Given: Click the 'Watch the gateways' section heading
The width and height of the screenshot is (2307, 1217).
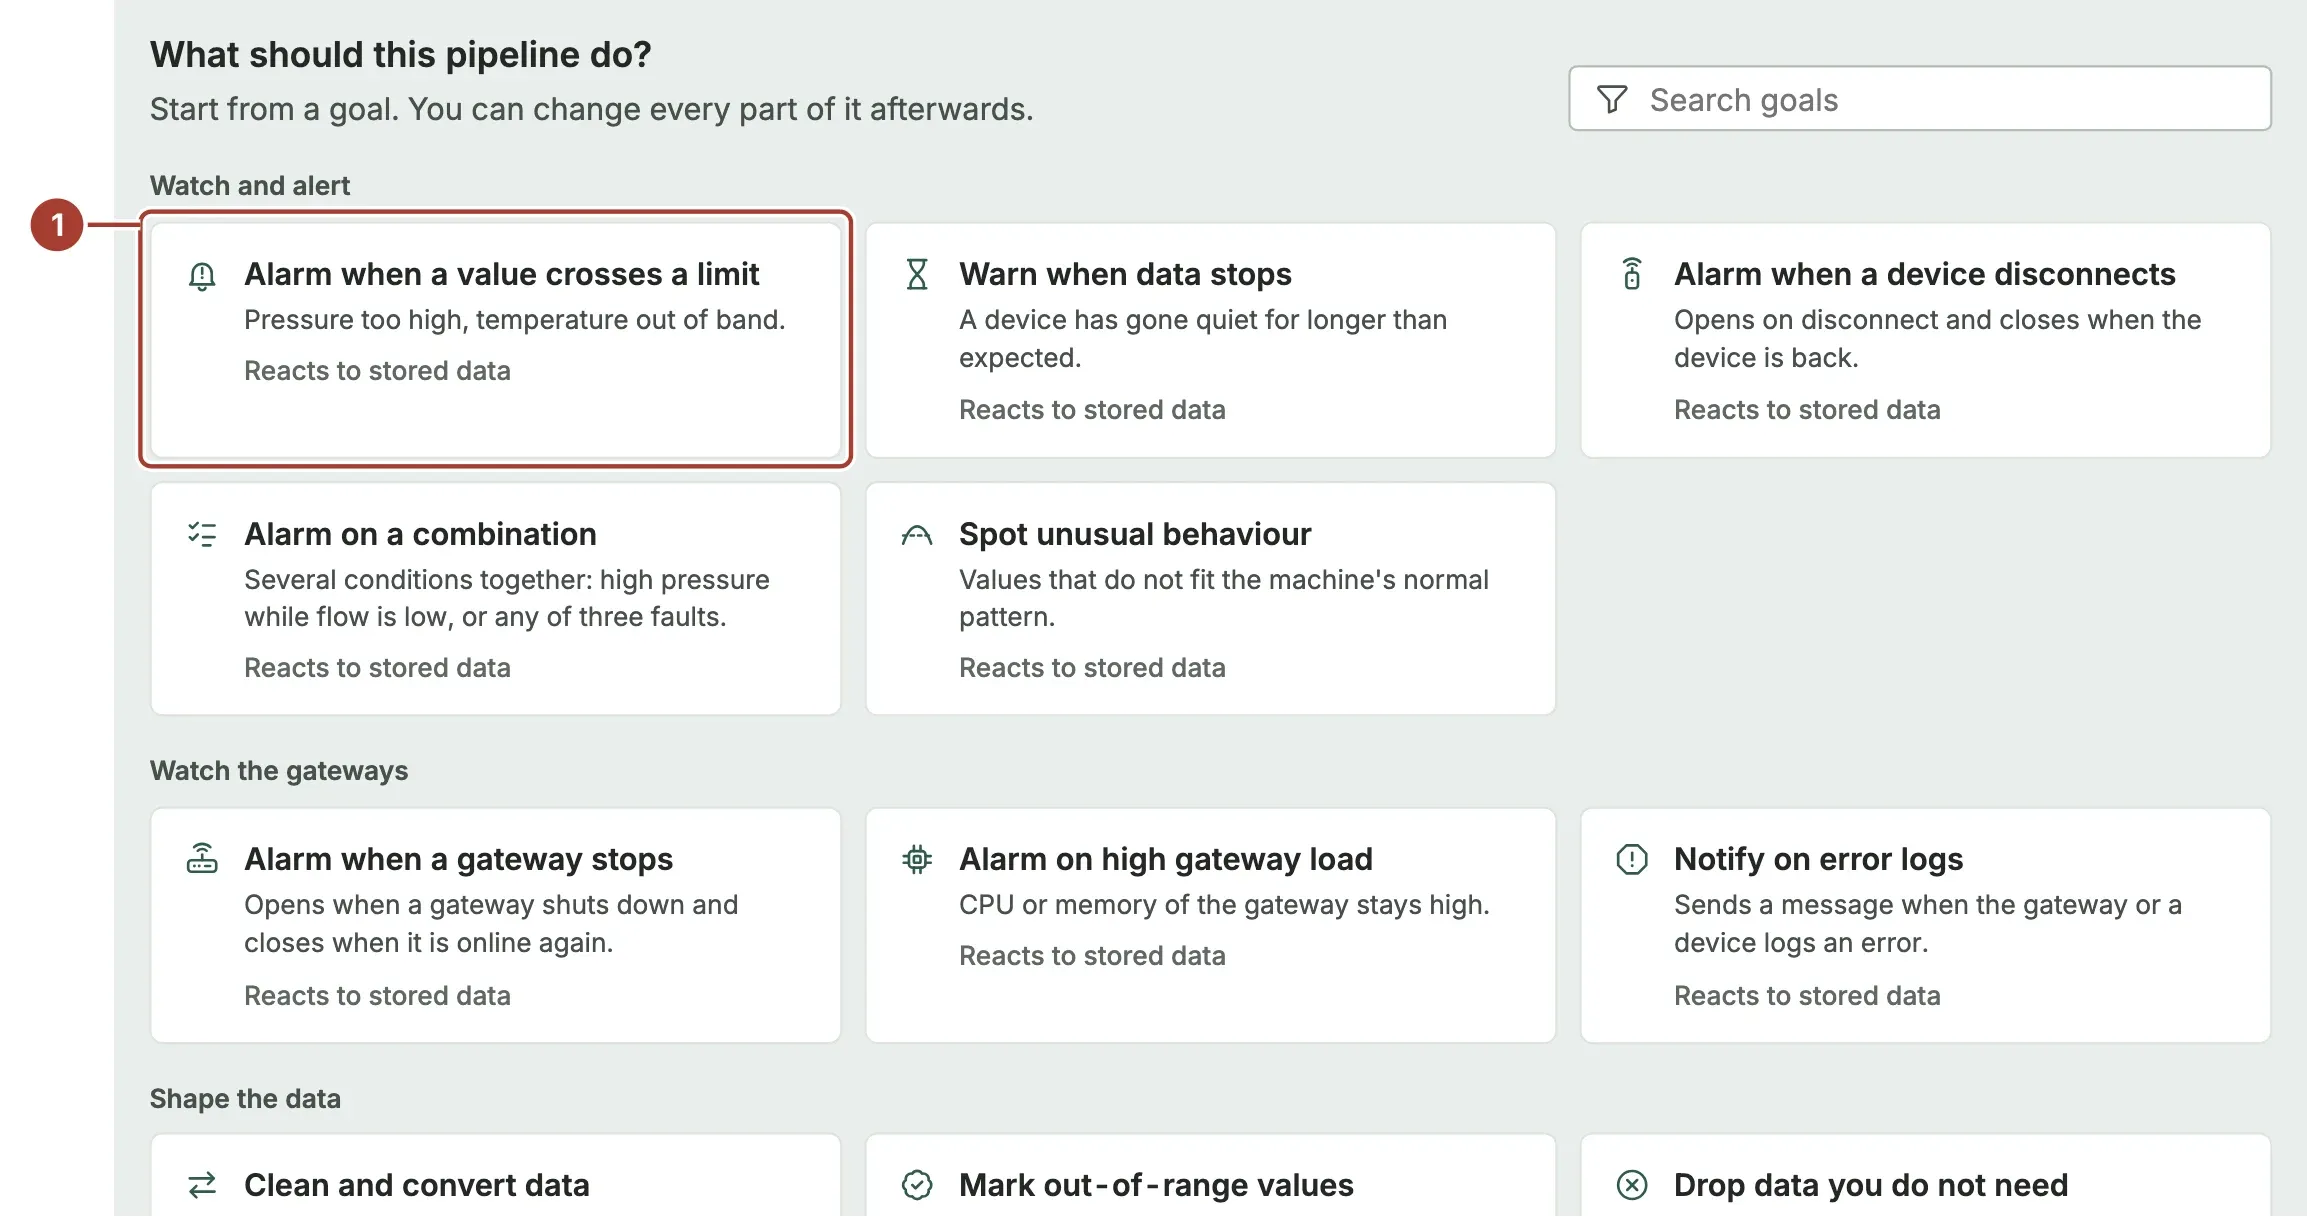Looking at the screenshot, I should click(279, 771).
